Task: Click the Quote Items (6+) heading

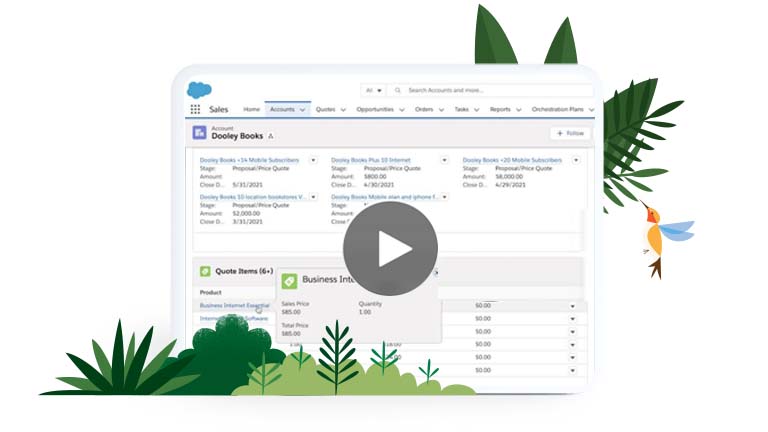Action: tap(244, 271)
